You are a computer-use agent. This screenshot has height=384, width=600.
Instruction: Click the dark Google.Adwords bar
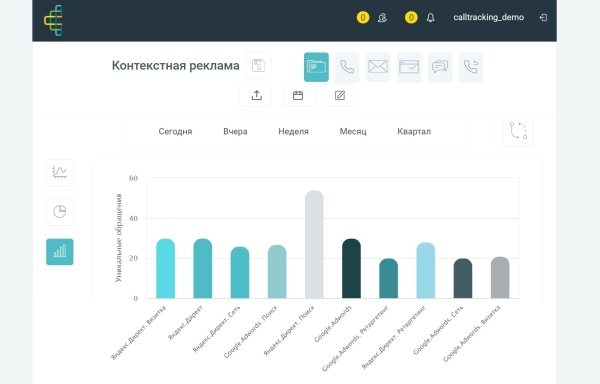(351, 268)
